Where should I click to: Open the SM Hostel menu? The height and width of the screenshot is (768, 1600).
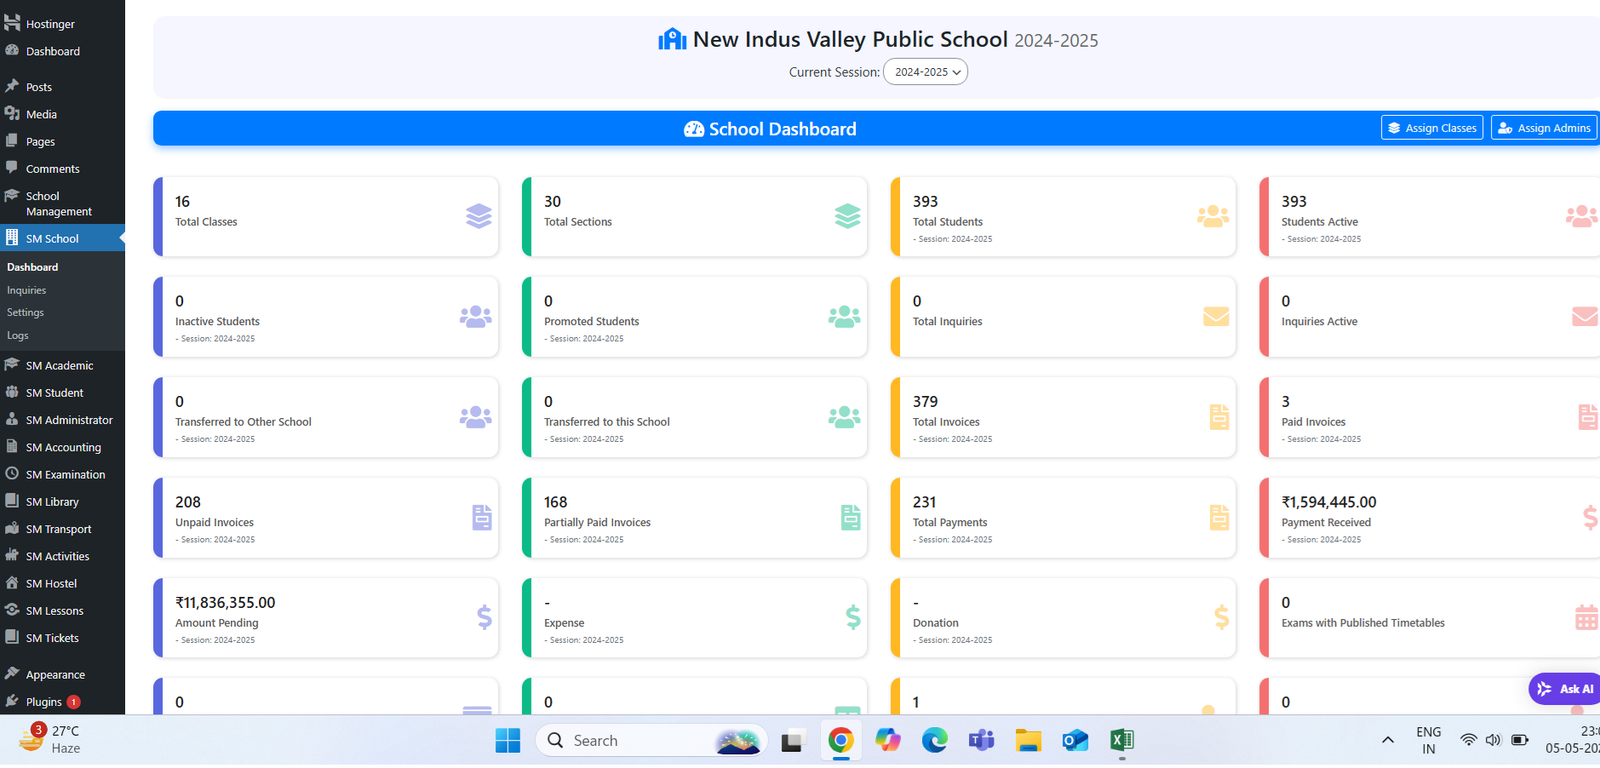click(x=62, y=583)
